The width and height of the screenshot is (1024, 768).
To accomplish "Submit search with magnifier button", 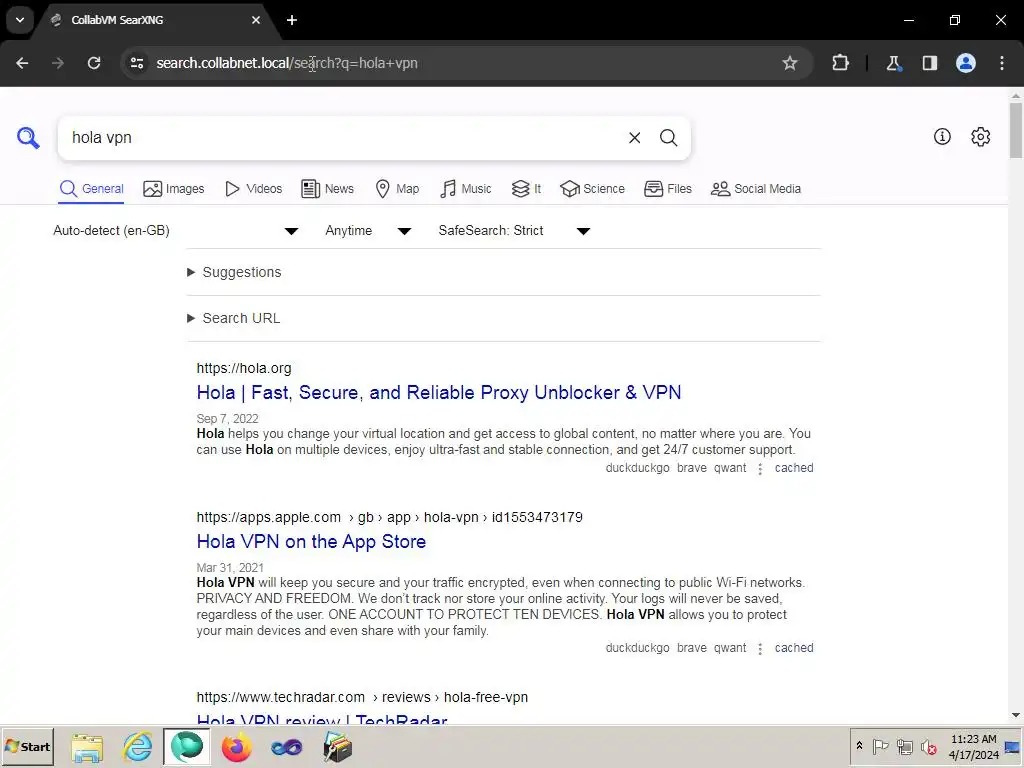I will coord(668,138).
